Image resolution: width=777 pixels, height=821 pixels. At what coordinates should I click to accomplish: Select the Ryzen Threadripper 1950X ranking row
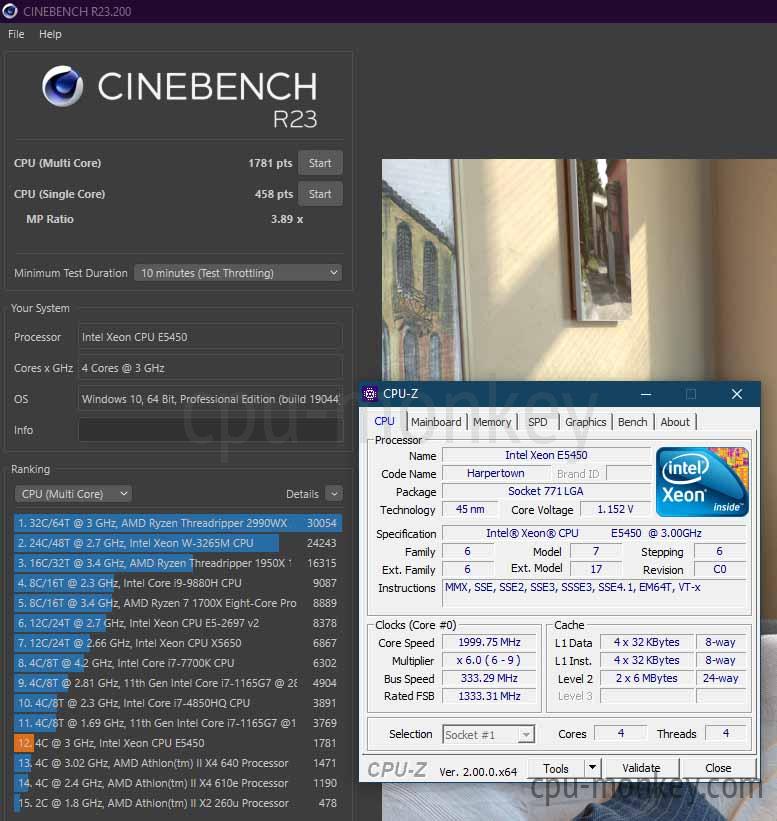point(178,563)
